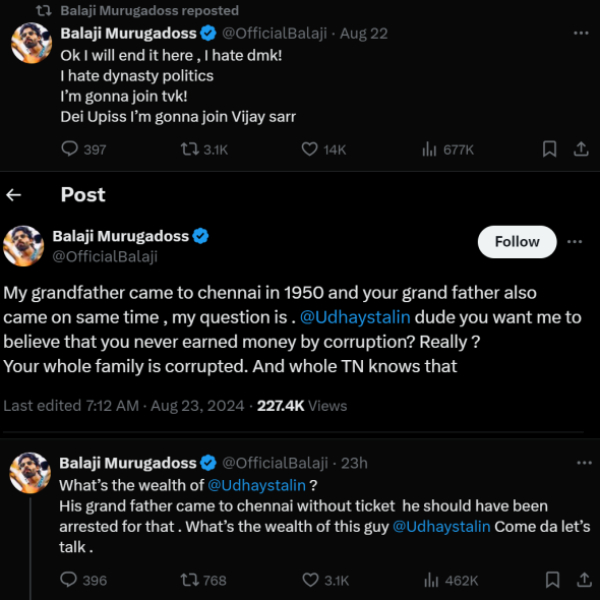Viewport: 600px width, 600px height.
Task: Like the top tweet with 14K likes
Action: [x=310, y=149]
